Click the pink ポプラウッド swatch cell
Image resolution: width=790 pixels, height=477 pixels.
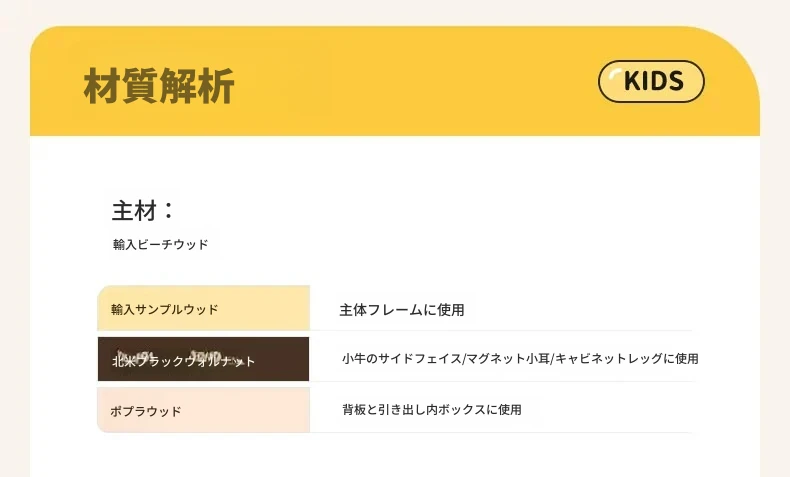tap(204, 410)
